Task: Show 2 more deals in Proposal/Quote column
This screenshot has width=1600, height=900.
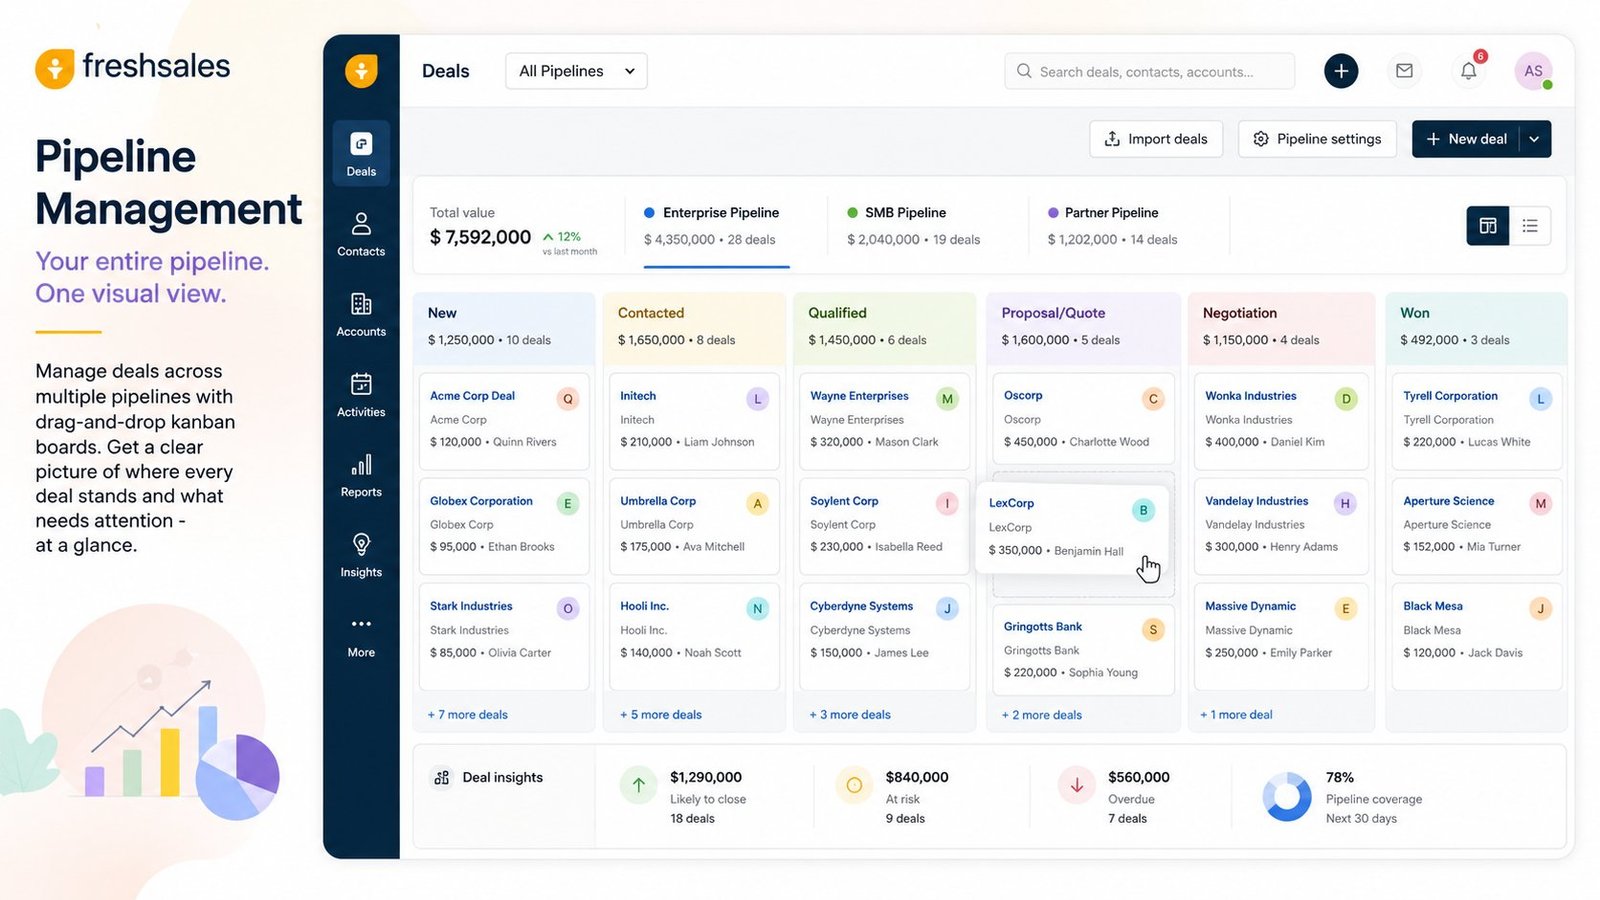Action: coord(1042,715)
